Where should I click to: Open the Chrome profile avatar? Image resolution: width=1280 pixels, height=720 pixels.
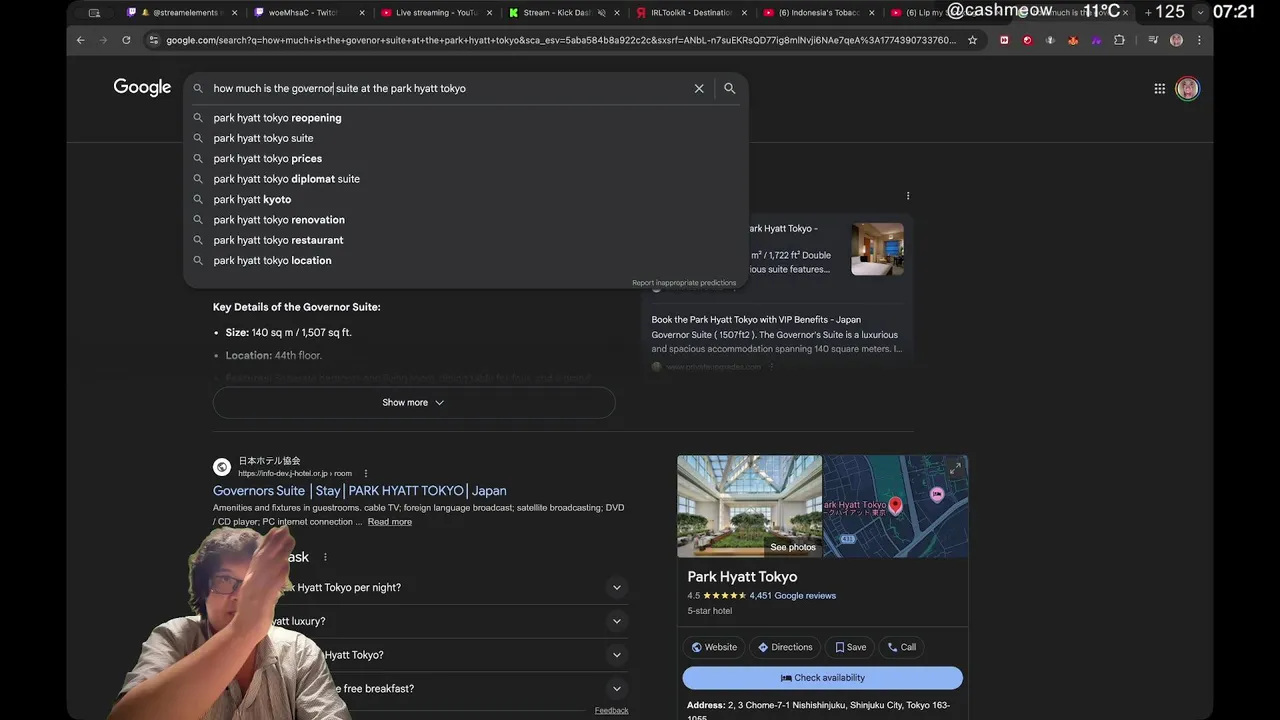(1176, 40)
